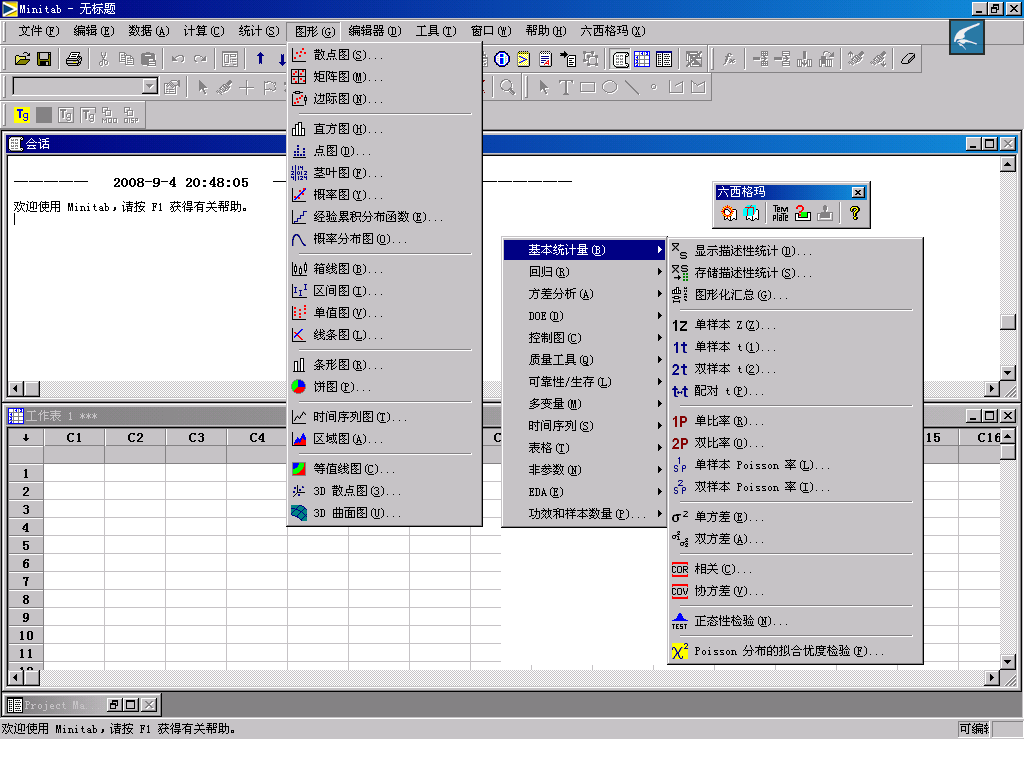Choose Paired t (配对 t) entry

(x=795, y=391)
